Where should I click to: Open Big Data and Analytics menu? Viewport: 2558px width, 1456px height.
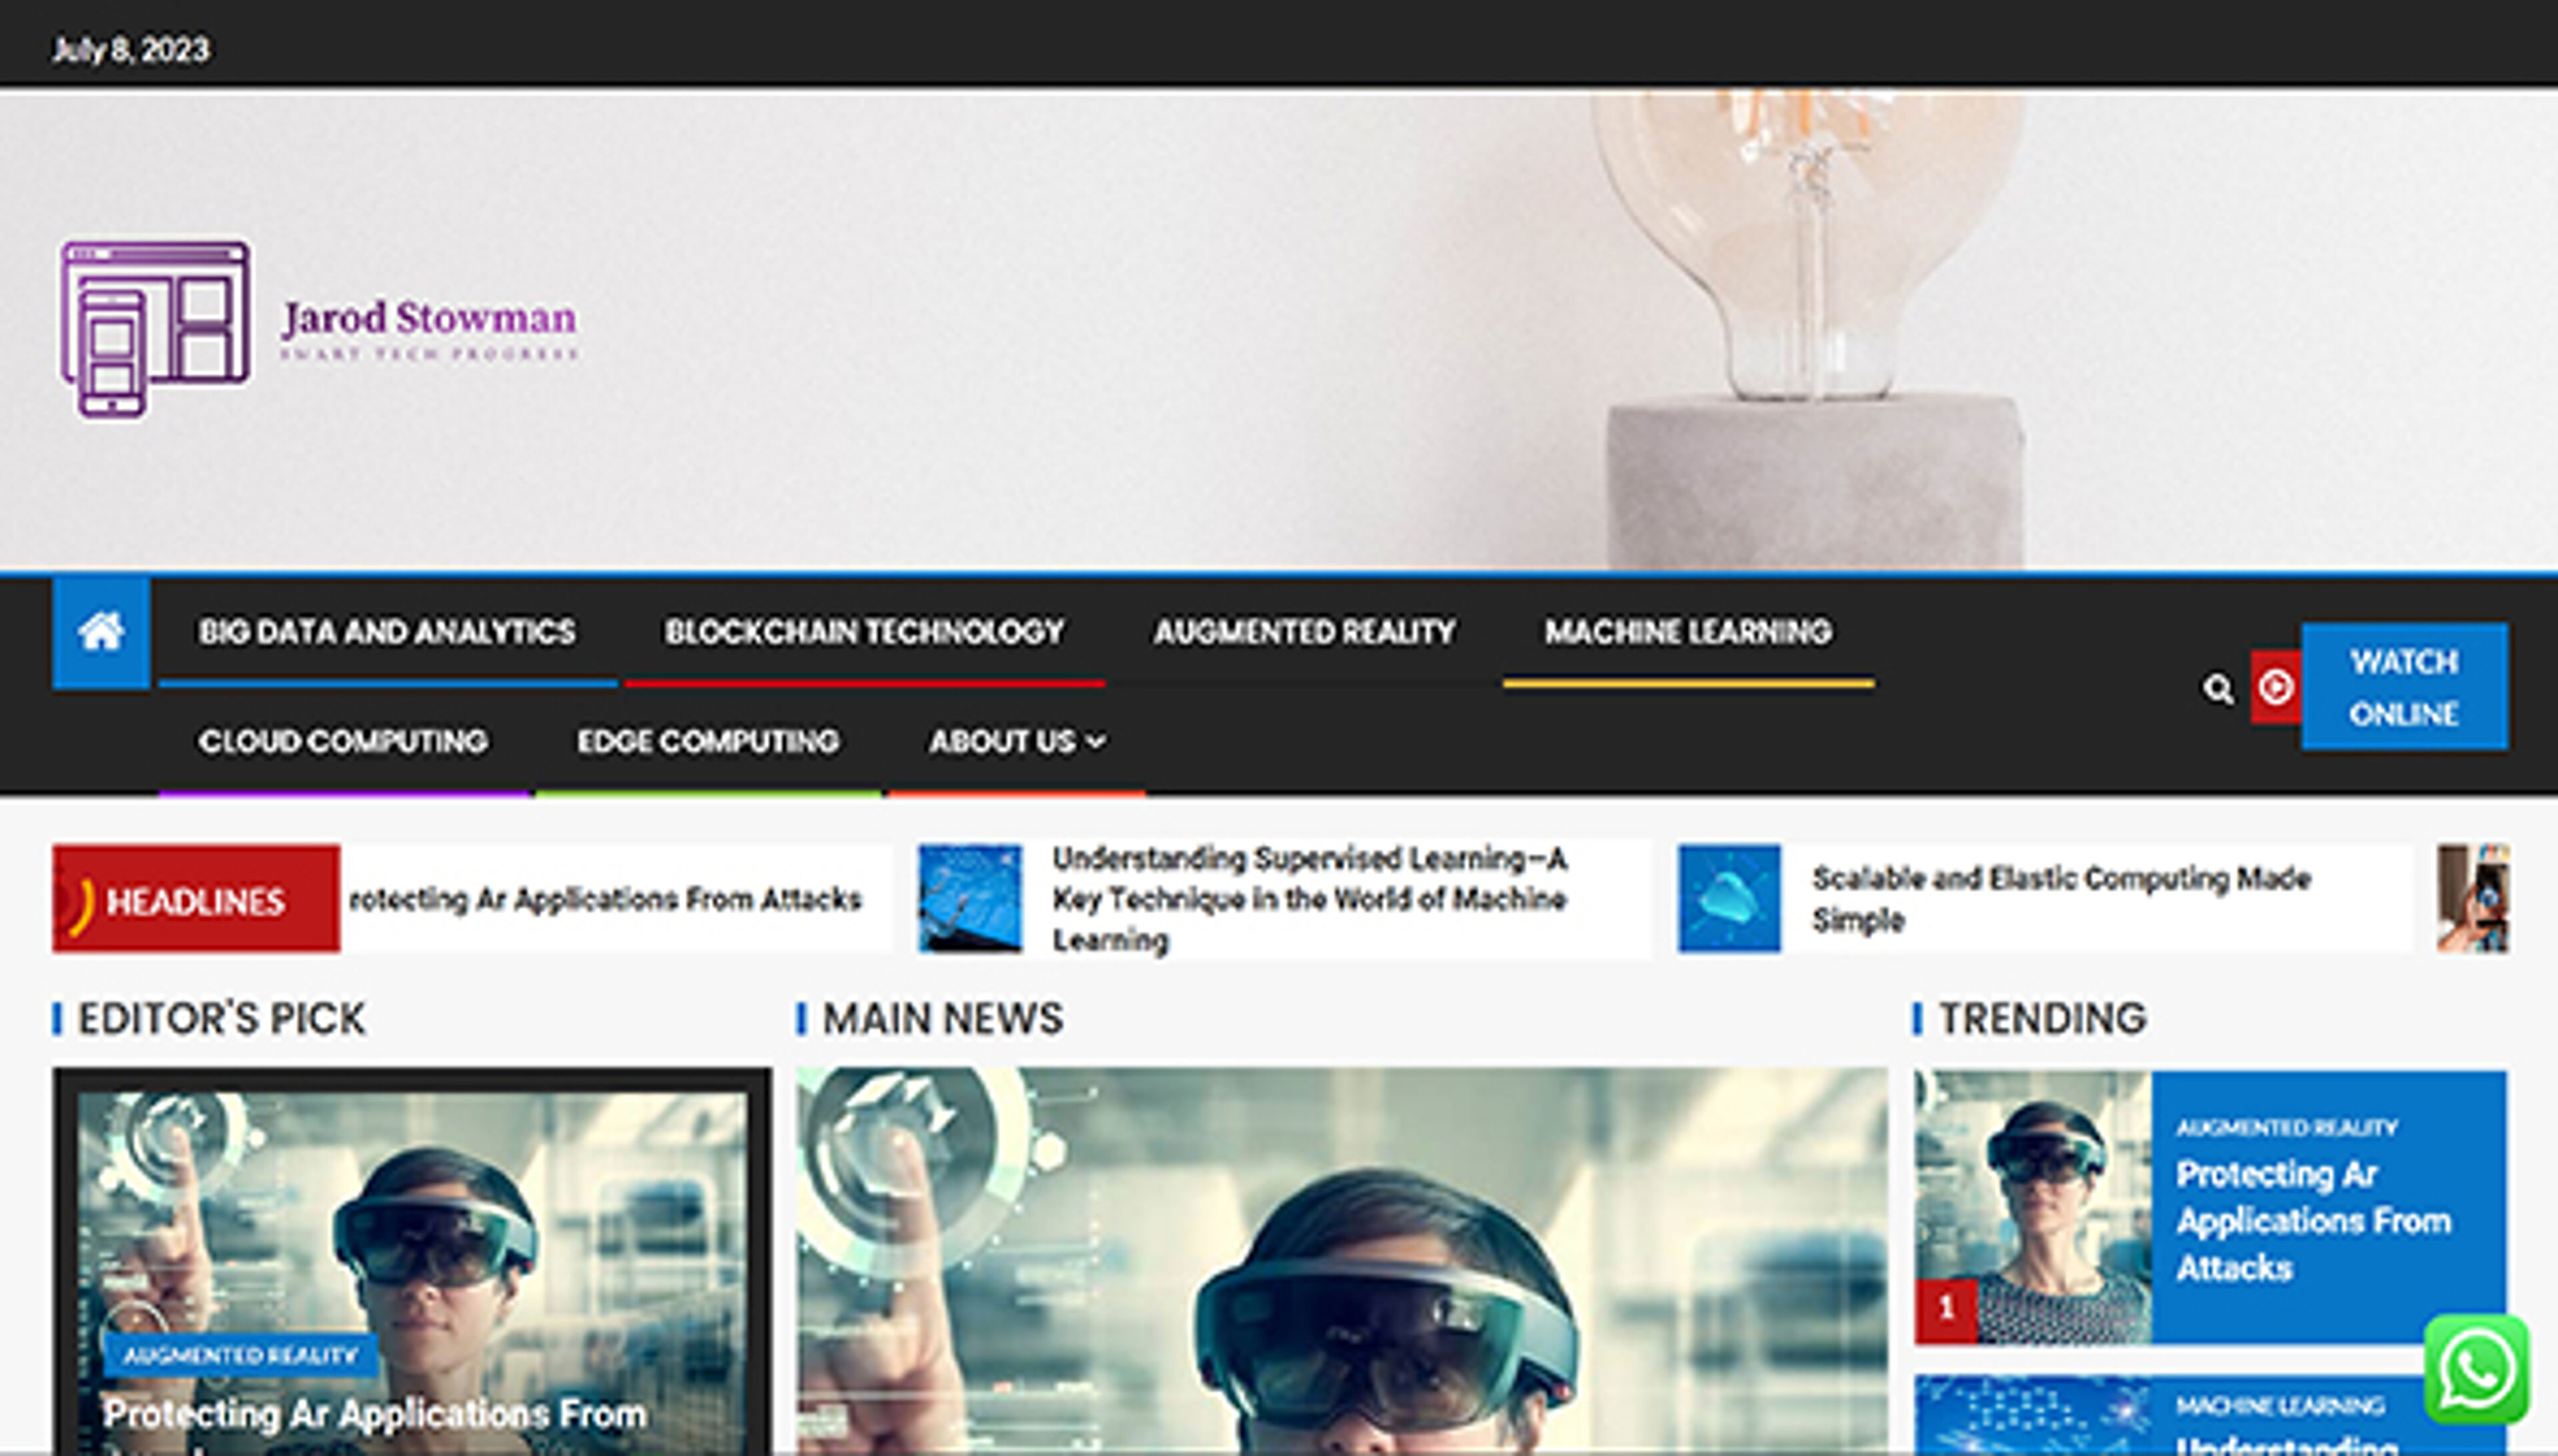(x=386, y=632)
